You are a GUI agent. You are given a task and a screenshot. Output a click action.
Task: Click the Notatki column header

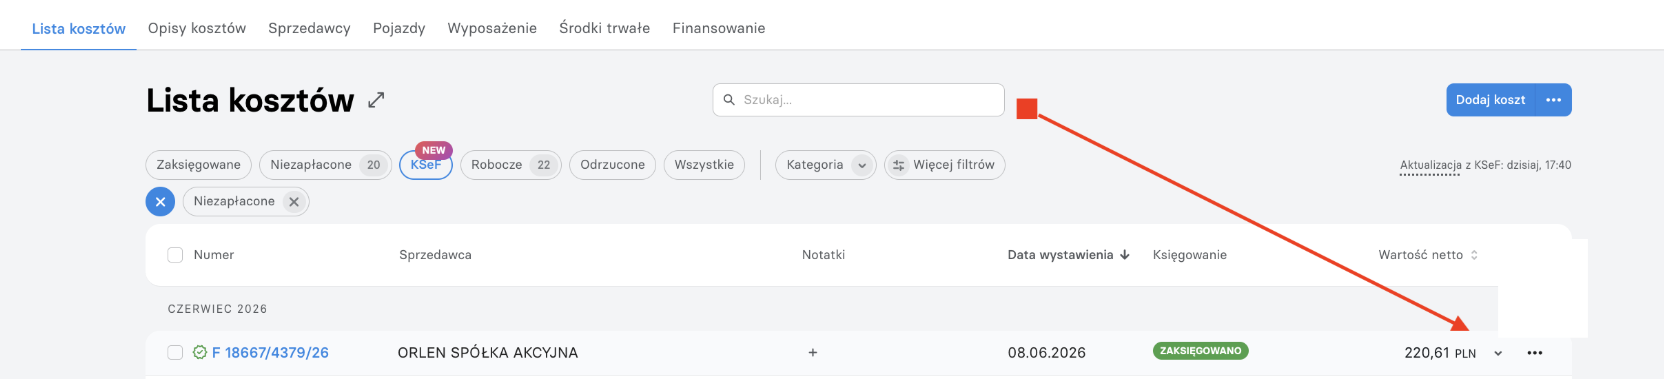coord(823,255)
